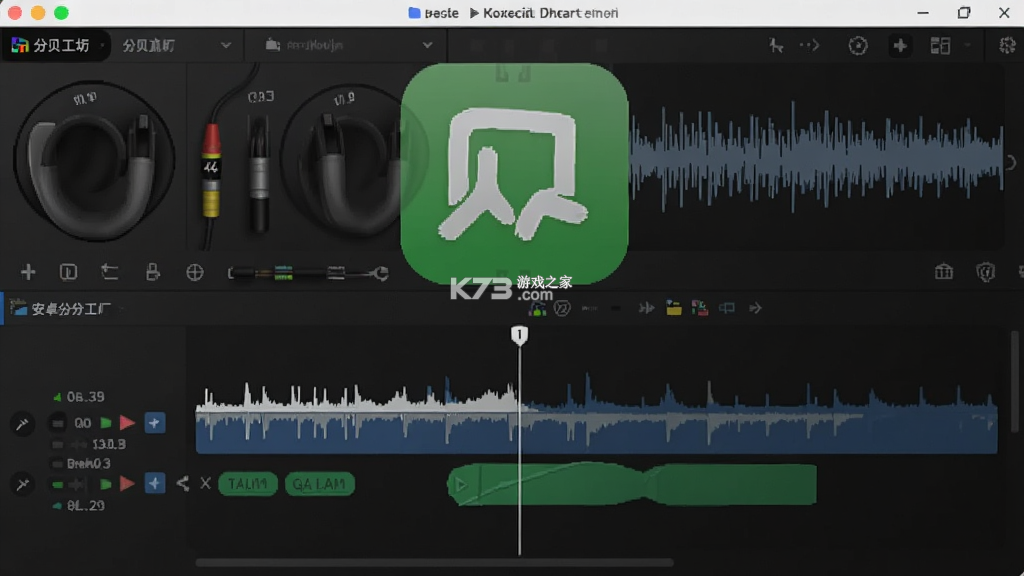Select the 安卓分分工厂 track folder tab

point(60,308)
